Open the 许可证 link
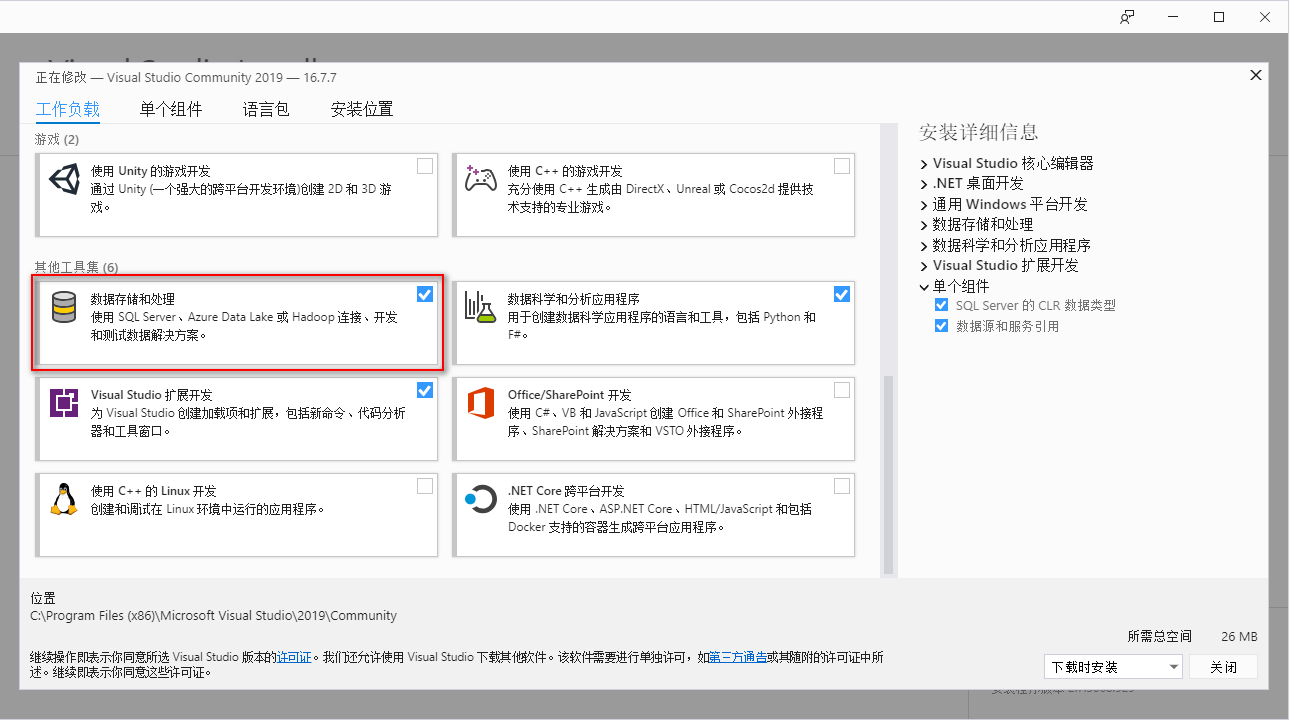Viewport: 1290px width, 720px height. coord(295,658)
